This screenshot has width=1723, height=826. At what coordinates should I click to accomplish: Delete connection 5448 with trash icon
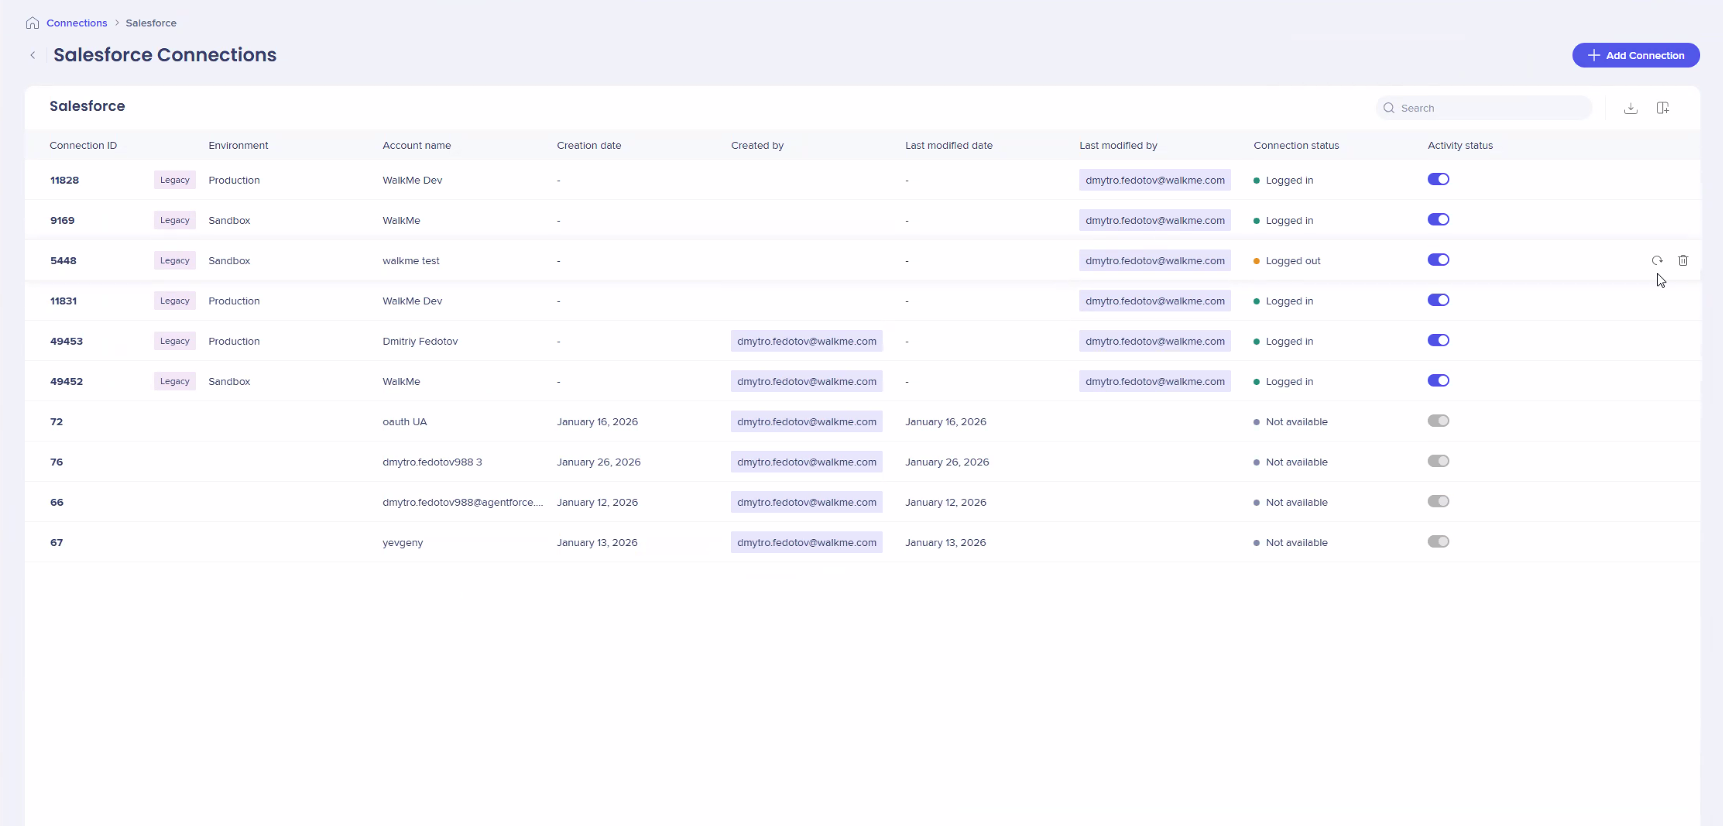pos(1683,261)
